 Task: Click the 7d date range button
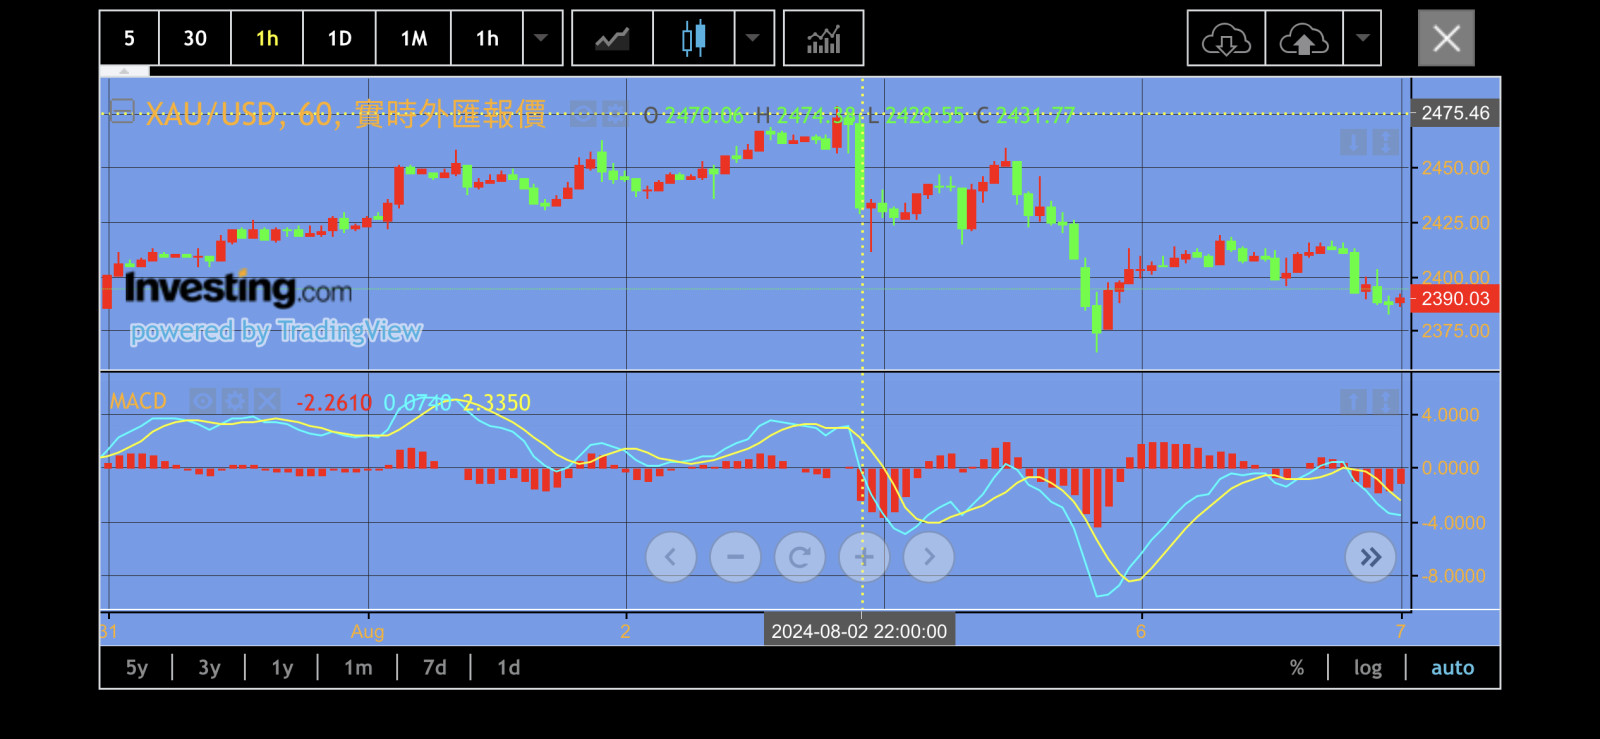(x=434, y=668)
